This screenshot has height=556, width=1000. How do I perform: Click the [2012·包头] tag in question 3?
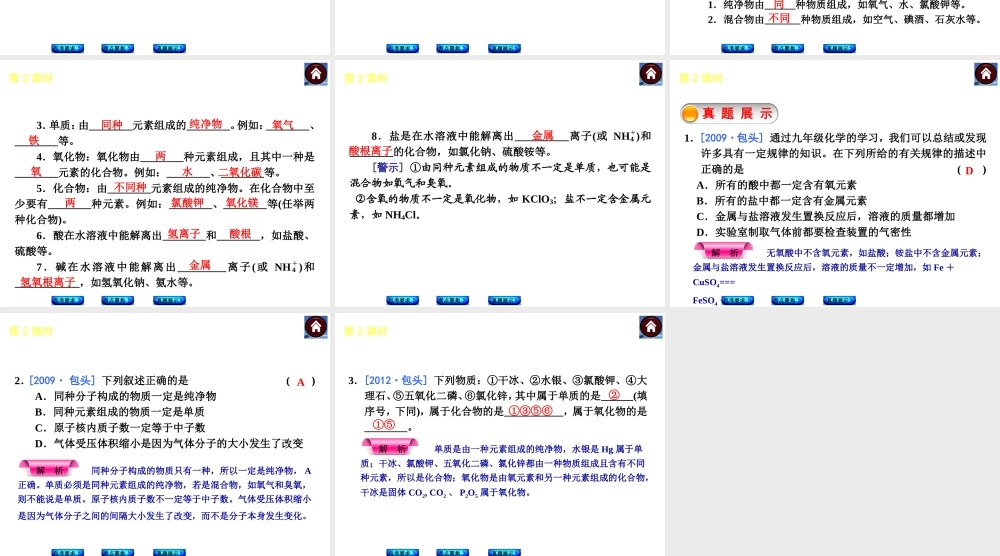(x=396, y=381)
